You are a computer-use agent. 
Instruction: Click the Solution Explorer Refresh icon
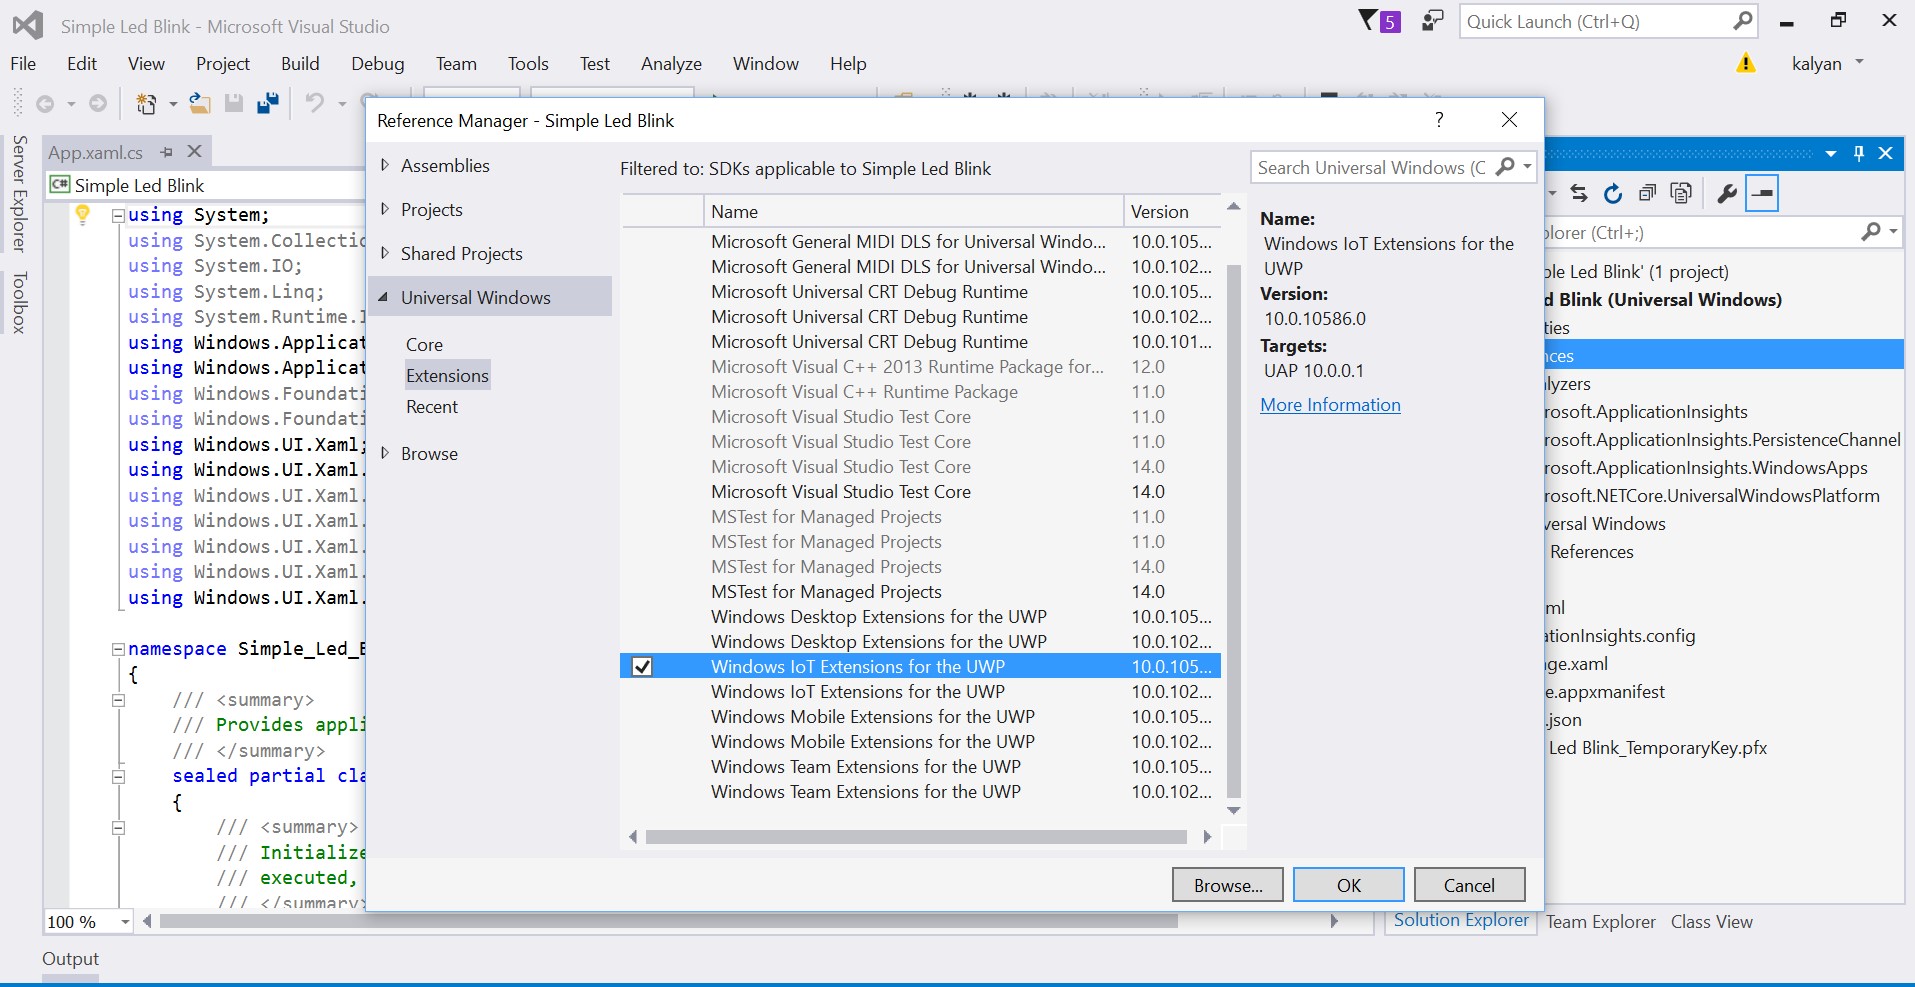1613,193
